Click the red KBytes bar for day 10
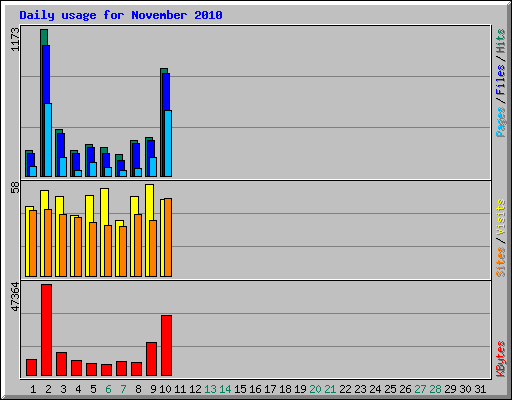This screenshot has height=400, width=512. [x=166, y=346]
